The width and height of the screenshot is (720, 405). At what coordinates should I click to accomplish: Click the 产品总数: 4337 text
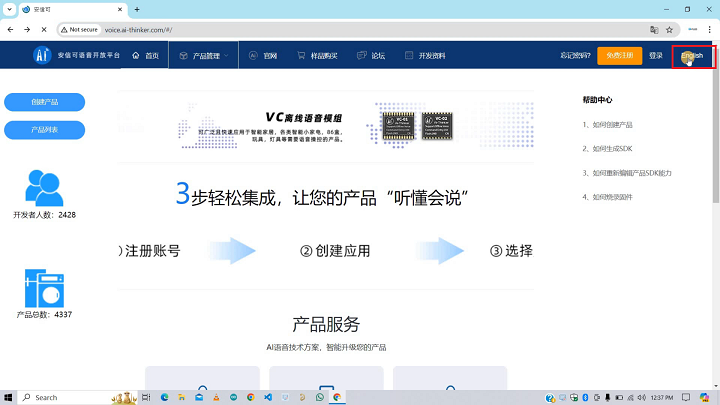click(x=44, y=315)
